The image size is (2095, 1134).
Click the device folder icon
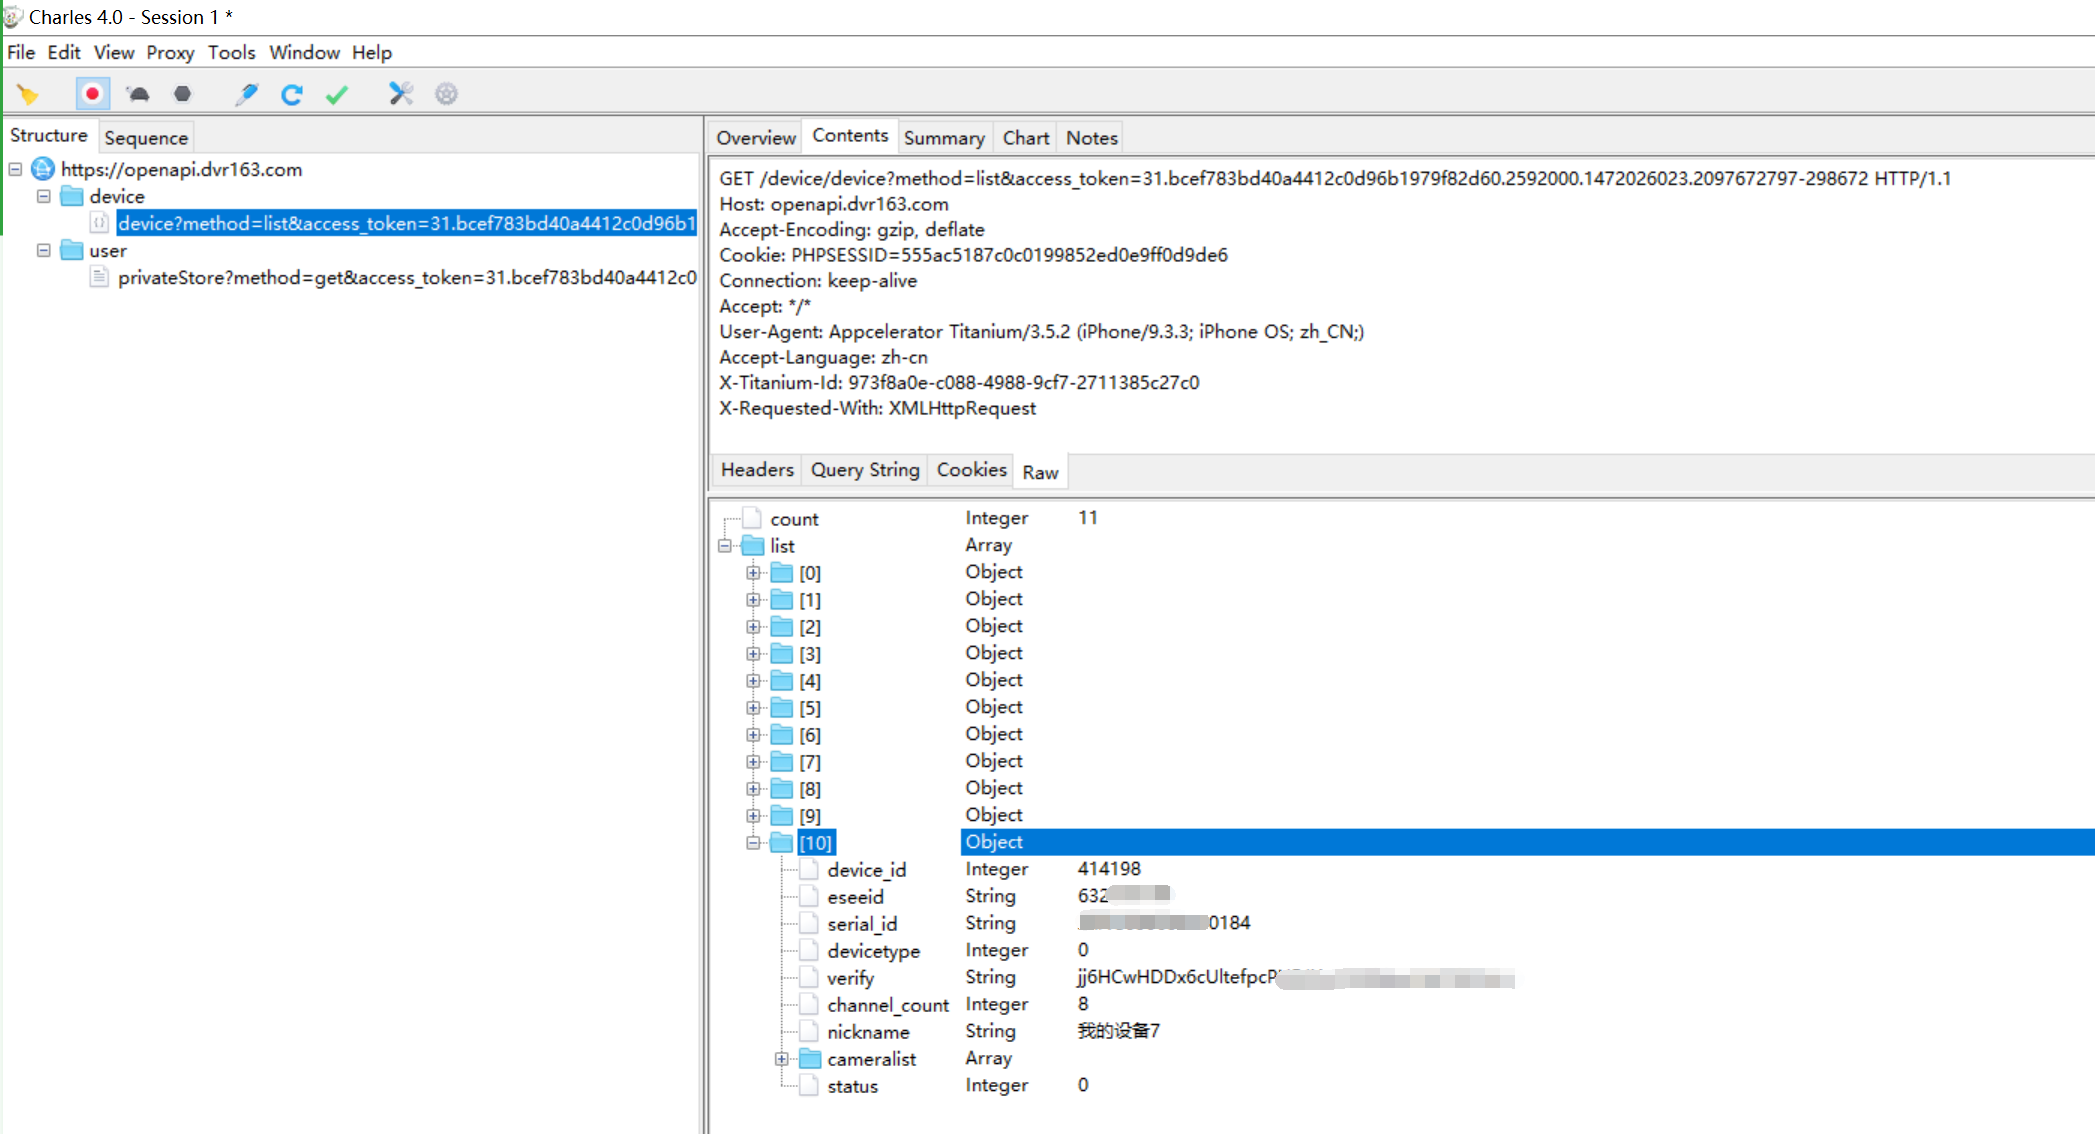[x=72, y=196]
